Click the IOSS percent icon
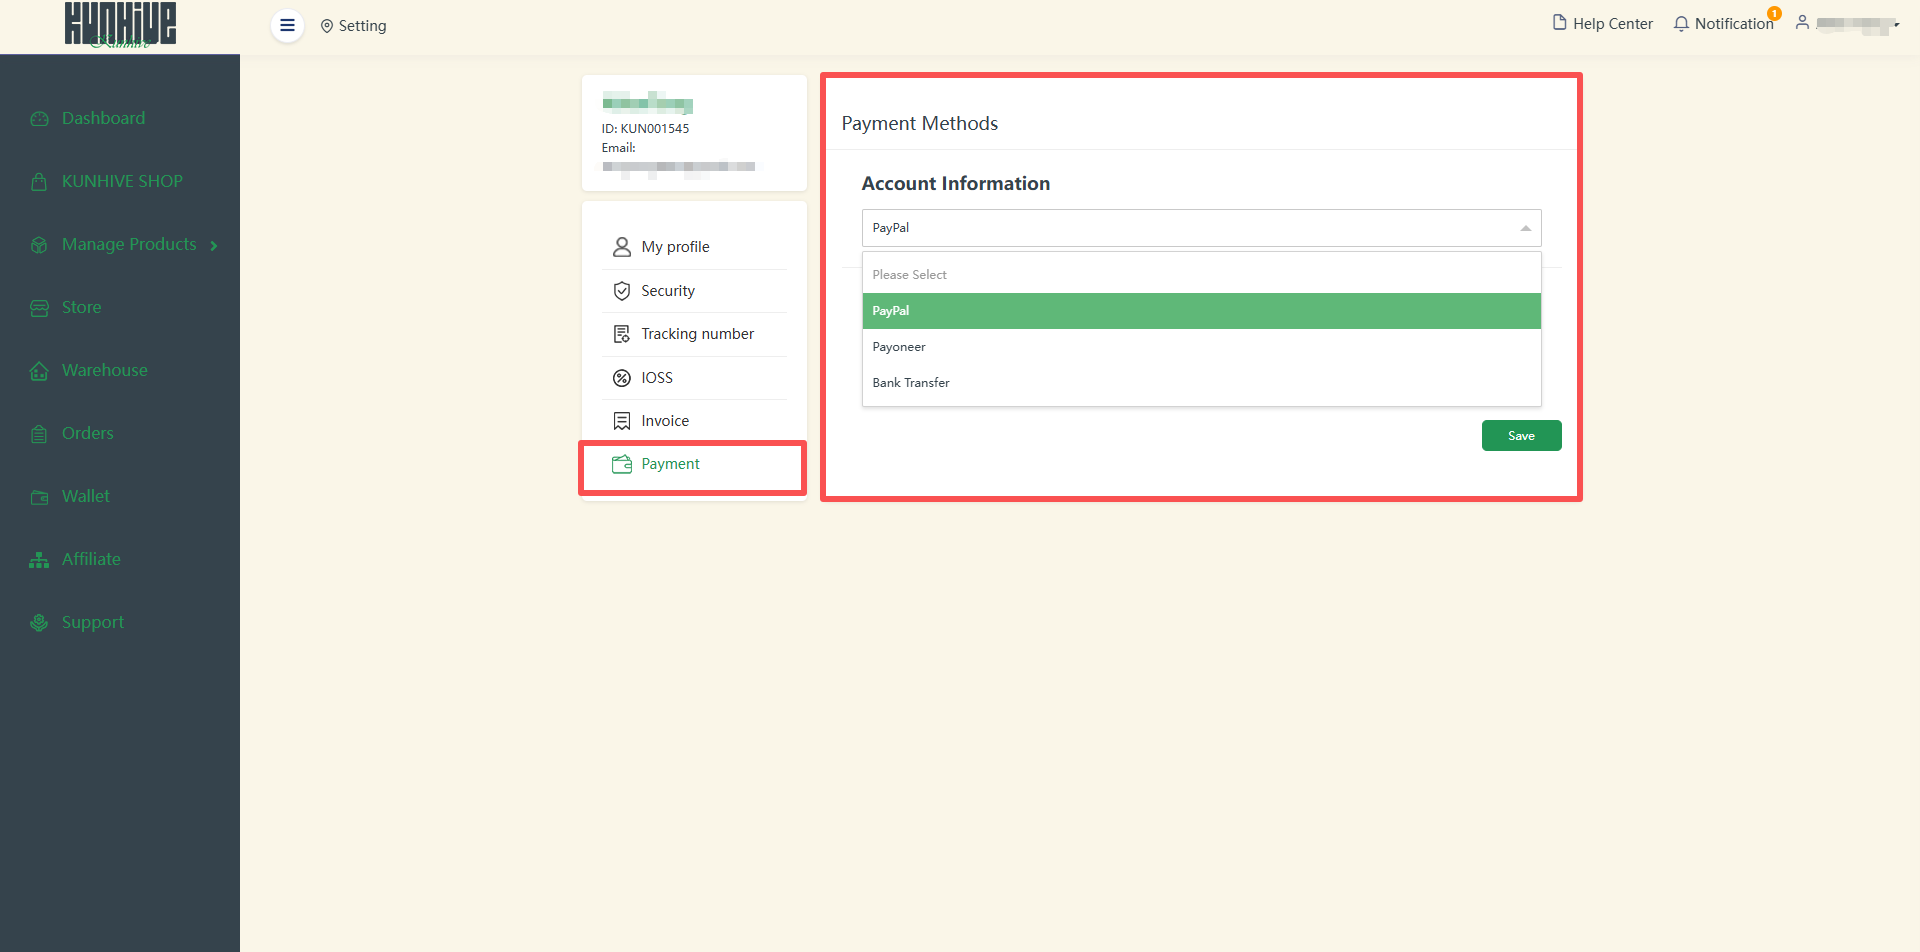Screen dimensions: 1920x952 [621, 378]
